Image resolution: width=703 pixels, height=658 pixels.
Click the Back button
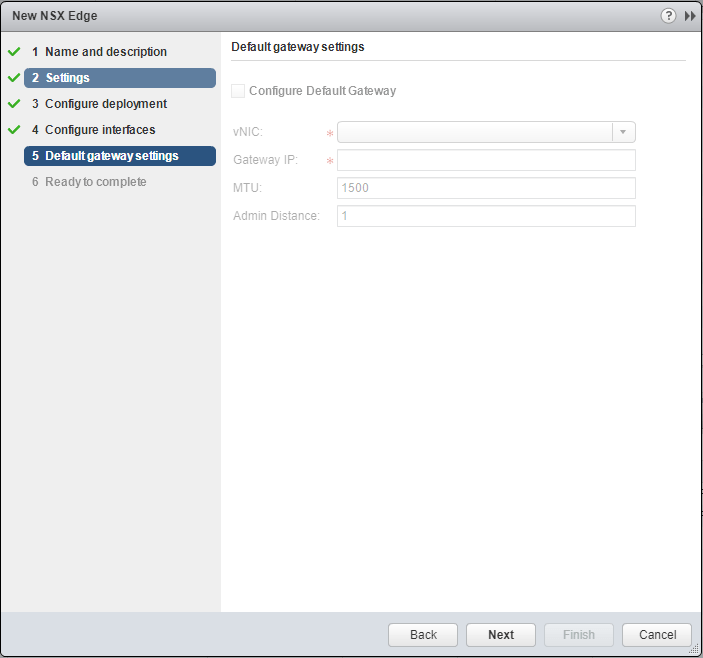(x=423, y=635)
